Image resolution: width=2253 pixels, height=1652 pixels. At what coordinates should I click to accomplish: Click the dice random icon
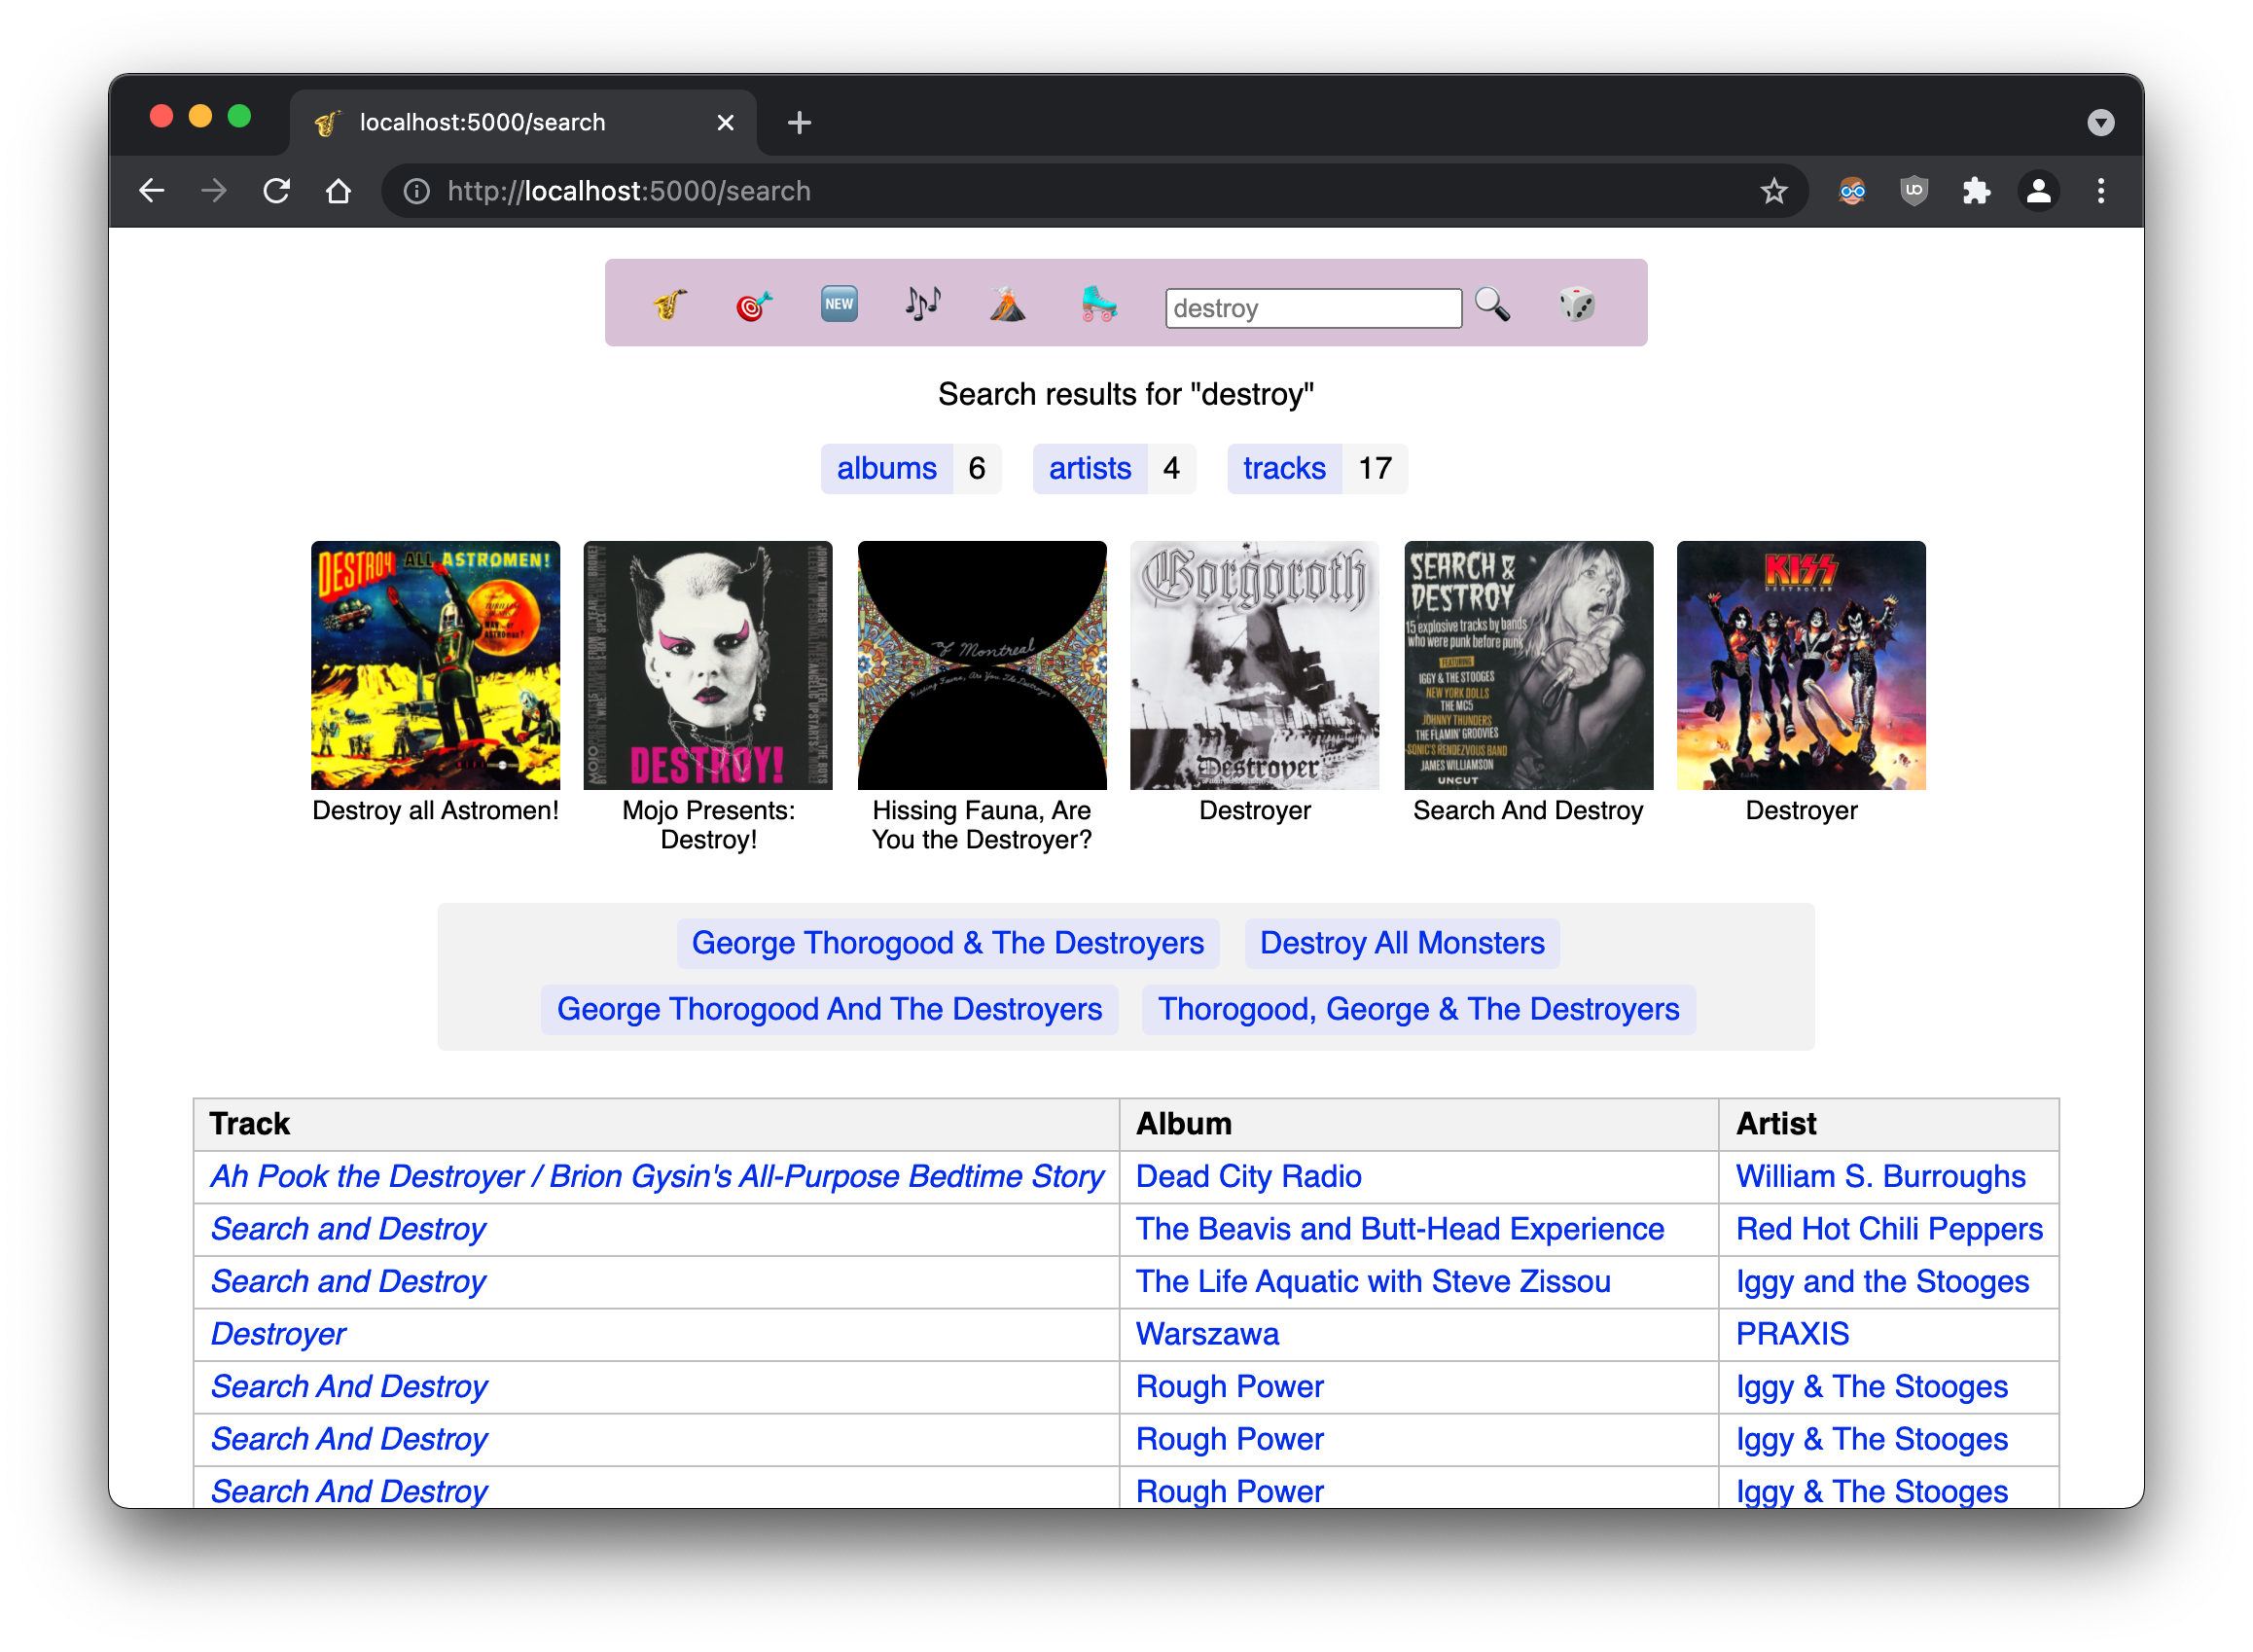tap(1576, 304)
